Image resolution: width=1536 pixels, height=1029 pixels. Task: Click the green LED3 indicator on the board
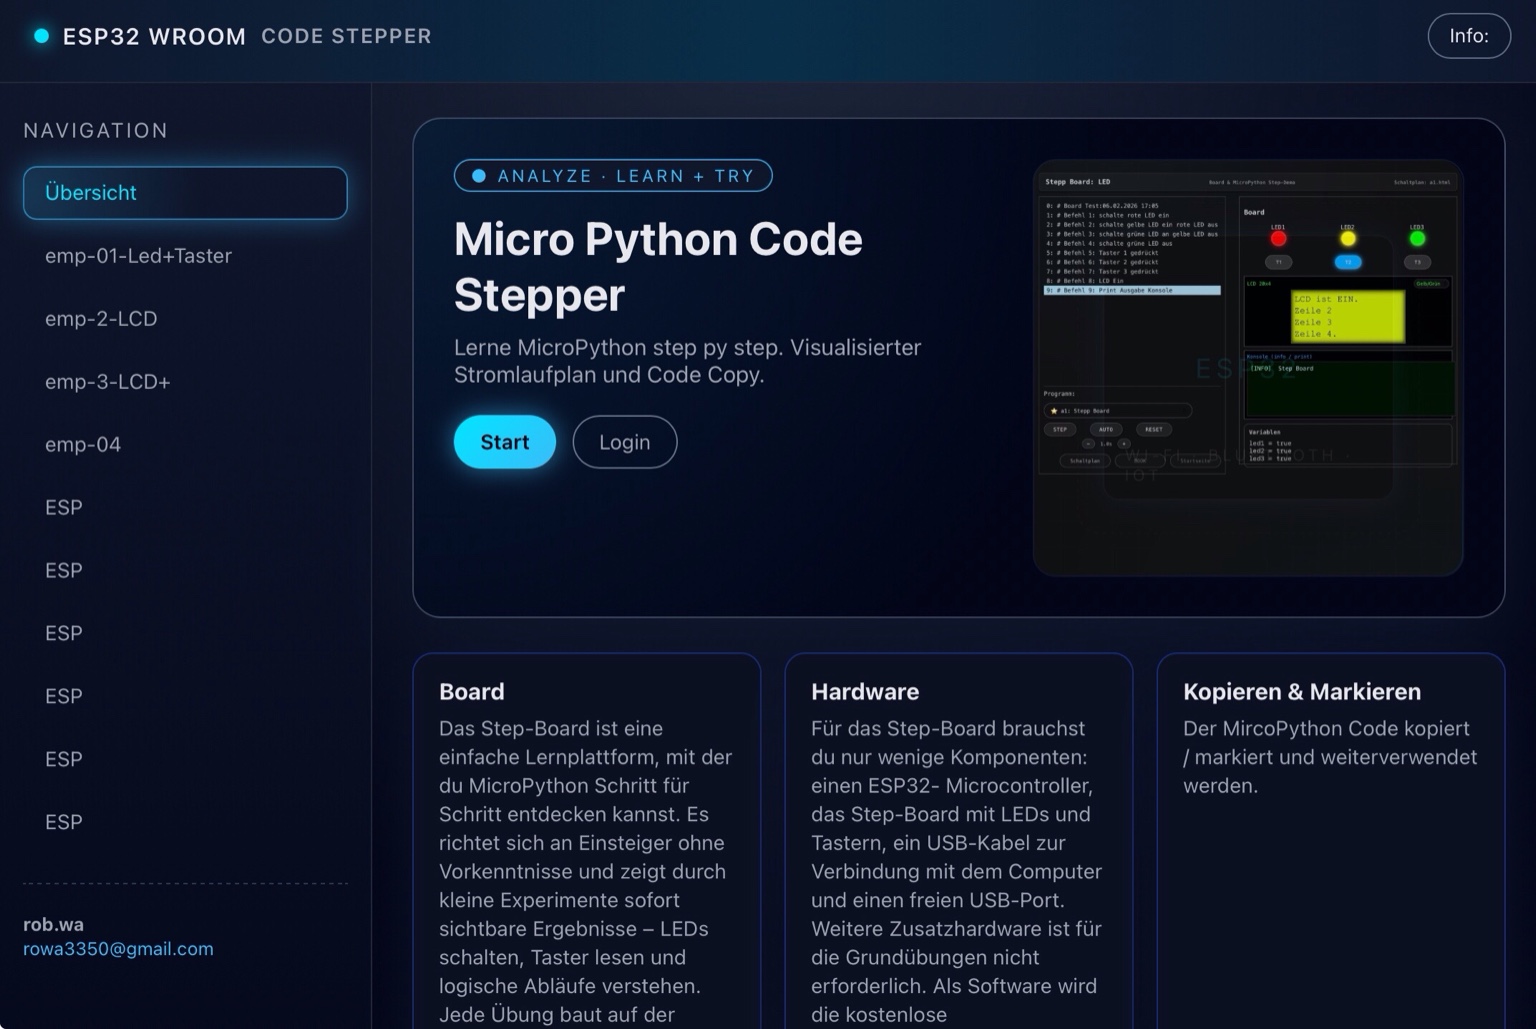[1417, 239]
